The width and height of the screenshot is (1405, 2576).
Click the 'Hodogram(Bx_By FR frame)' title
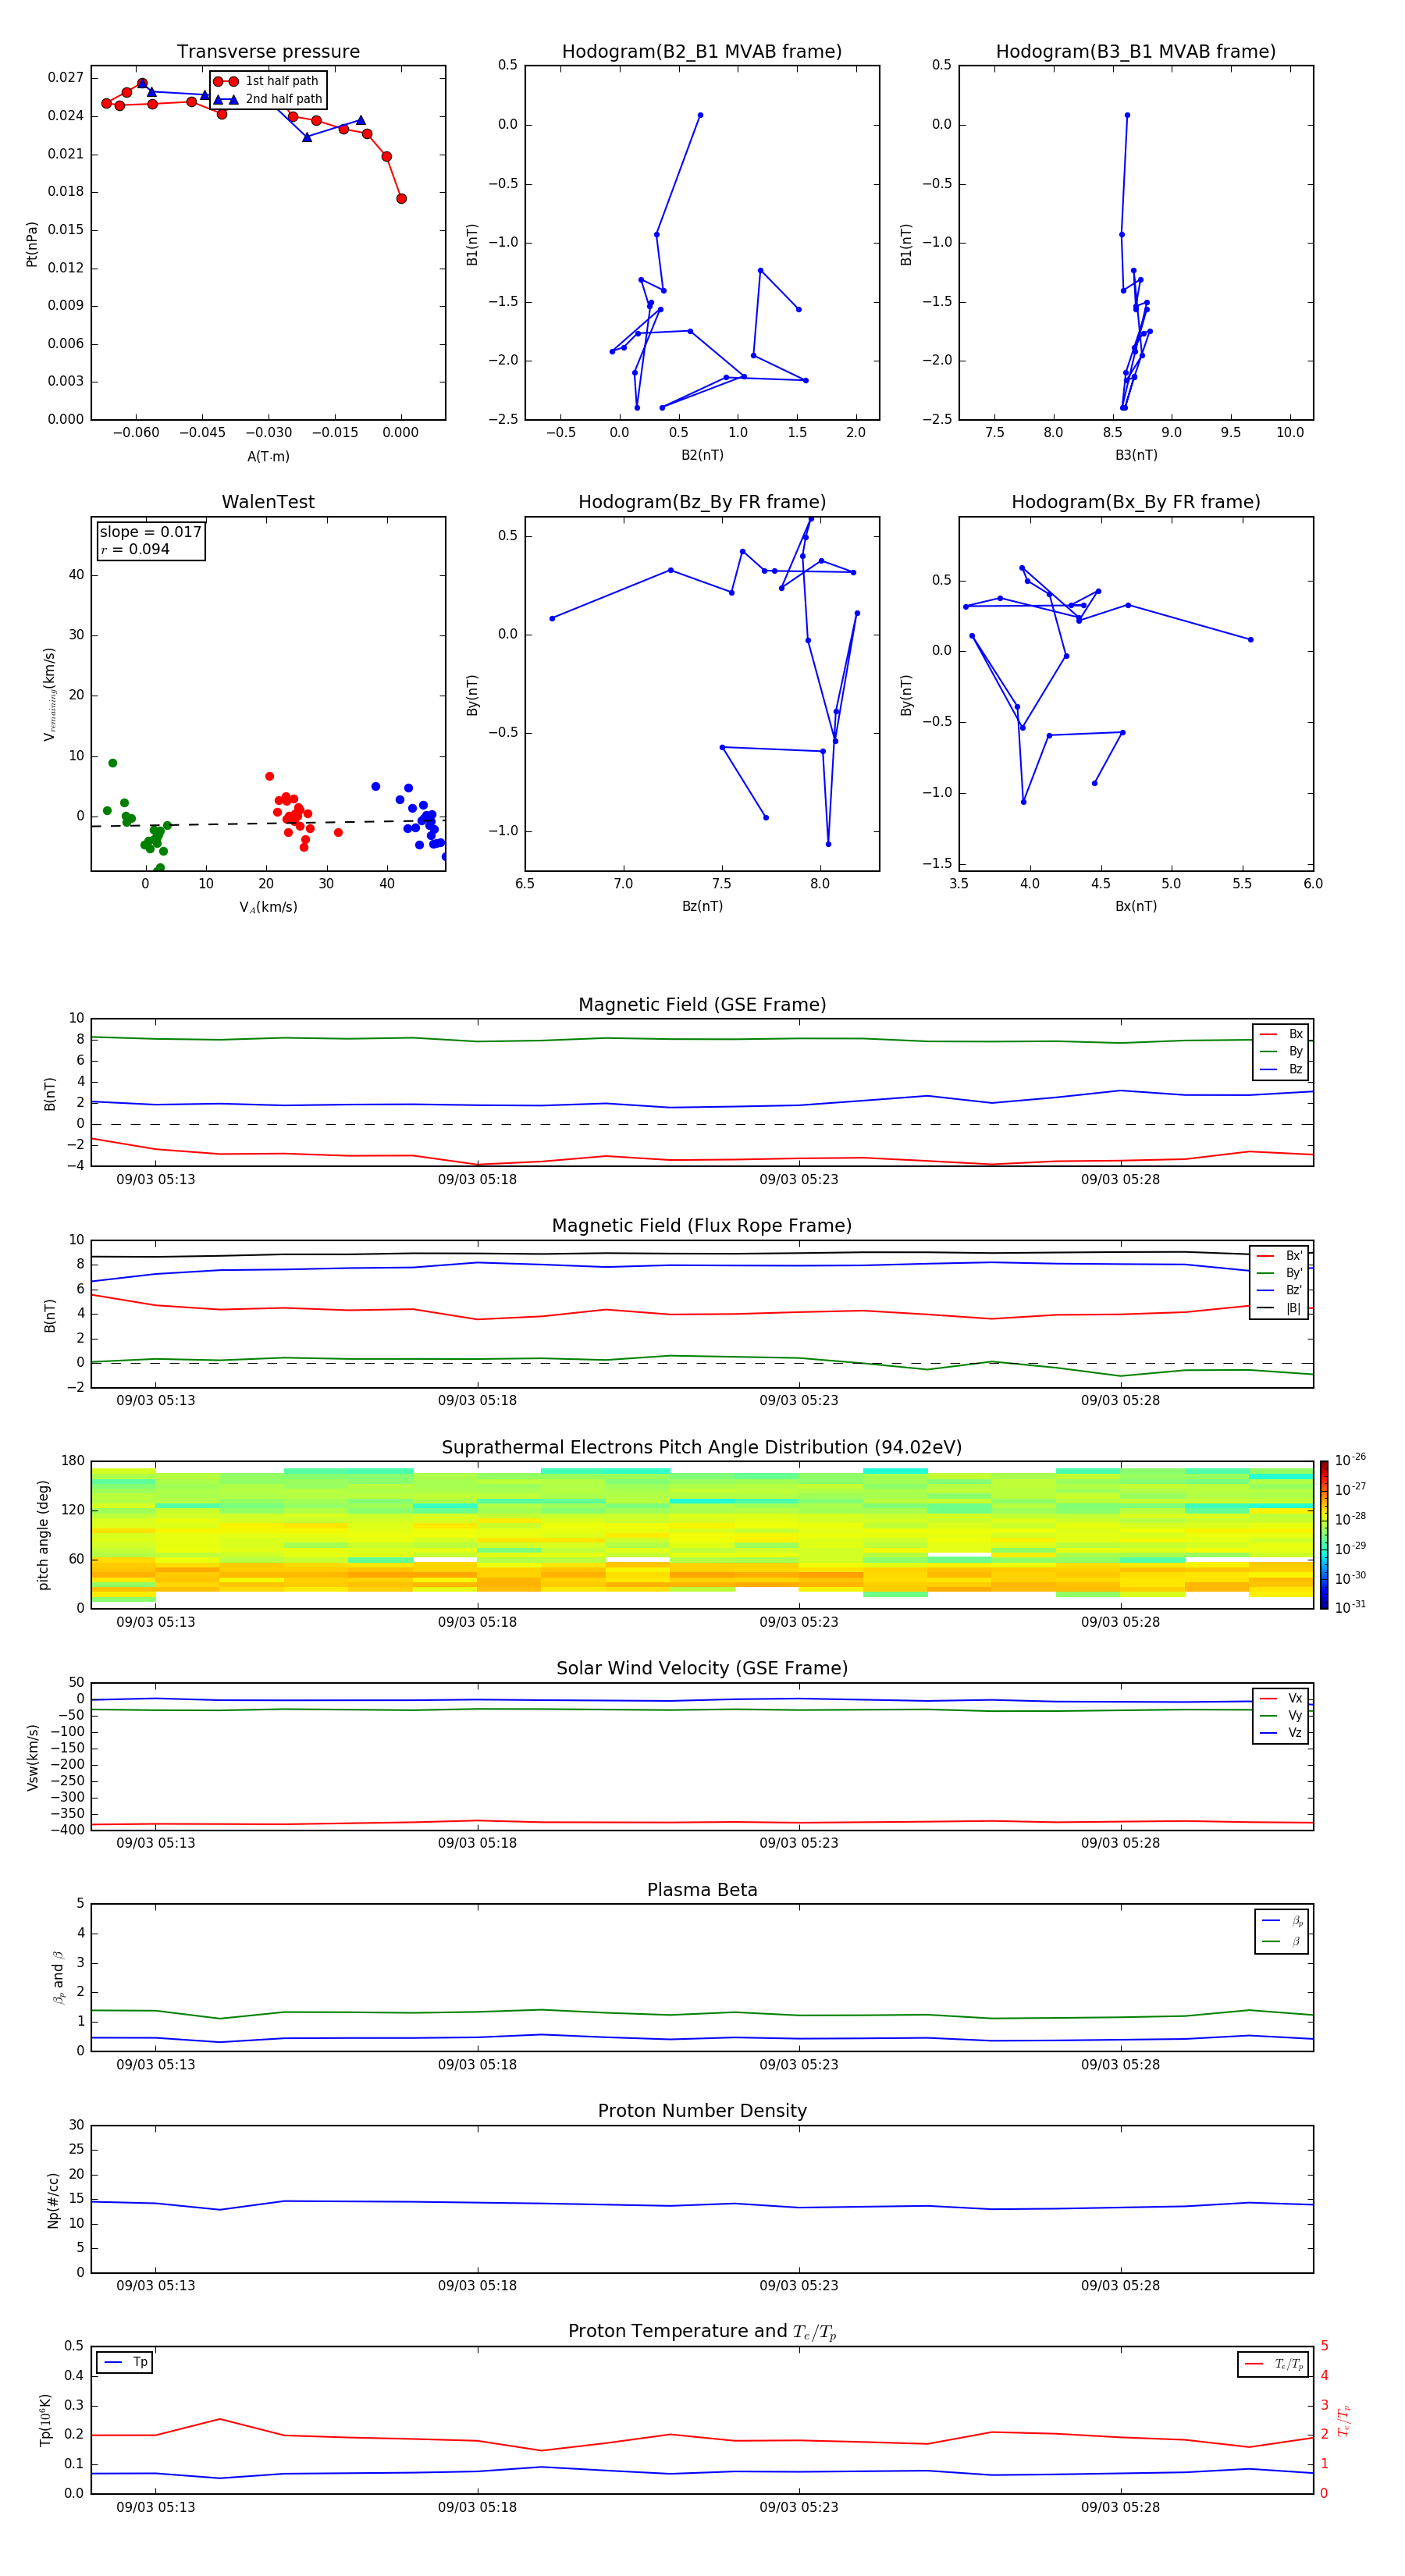click(1136, 502)
